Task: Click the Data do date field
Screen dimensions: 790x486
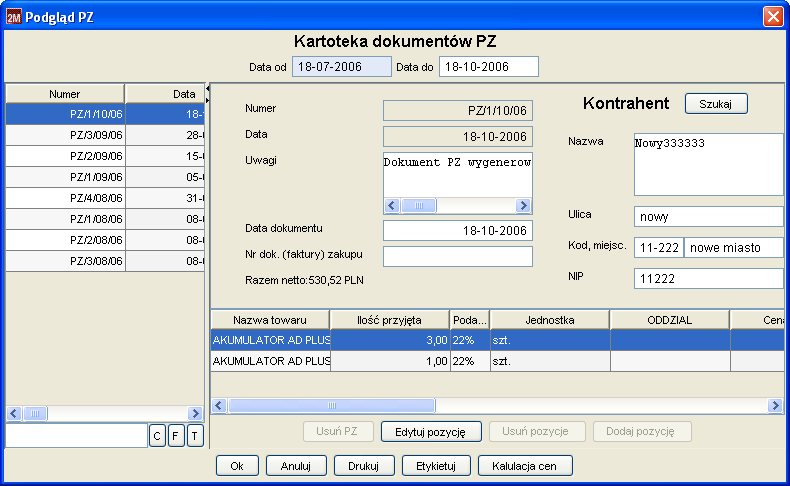Action: [x=489, y=66]
